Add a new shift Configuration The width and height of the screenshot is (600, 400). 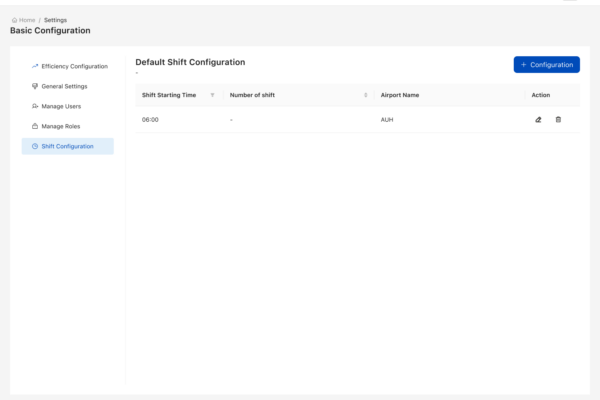(x=546, y=65)
